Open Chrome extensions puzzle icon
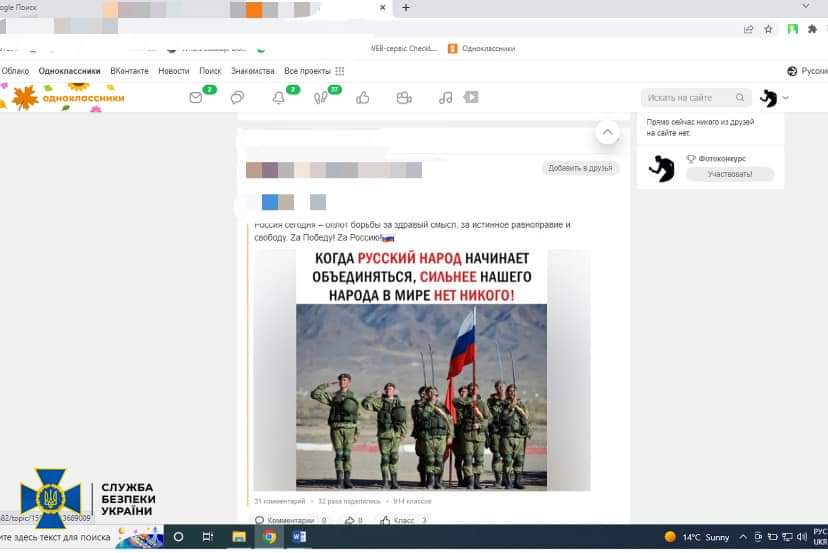 (x=812, y=29)
